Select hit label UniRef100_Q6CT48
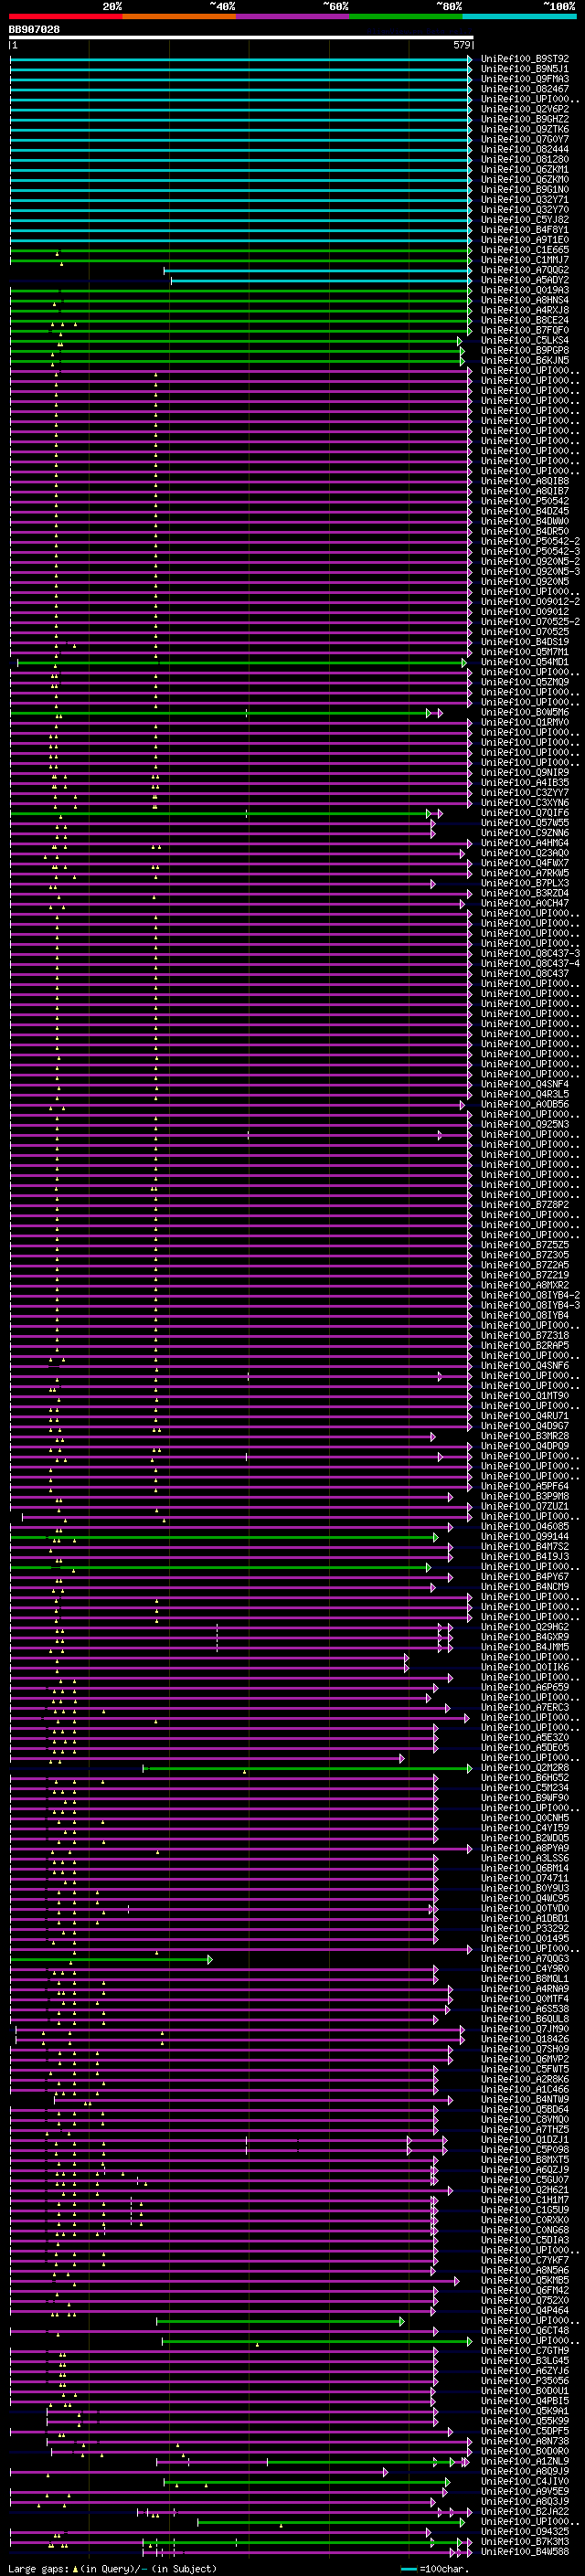Image resolution: width=585 pixels, height=2576 pixels. (525, 2330)
